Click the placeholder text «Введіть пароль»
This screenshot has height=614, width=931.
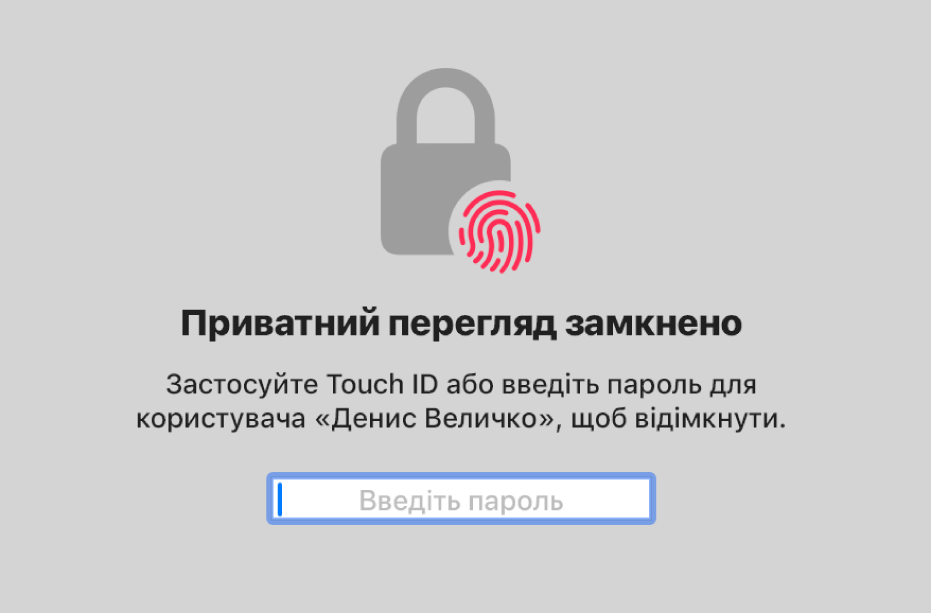pos(461,501)
